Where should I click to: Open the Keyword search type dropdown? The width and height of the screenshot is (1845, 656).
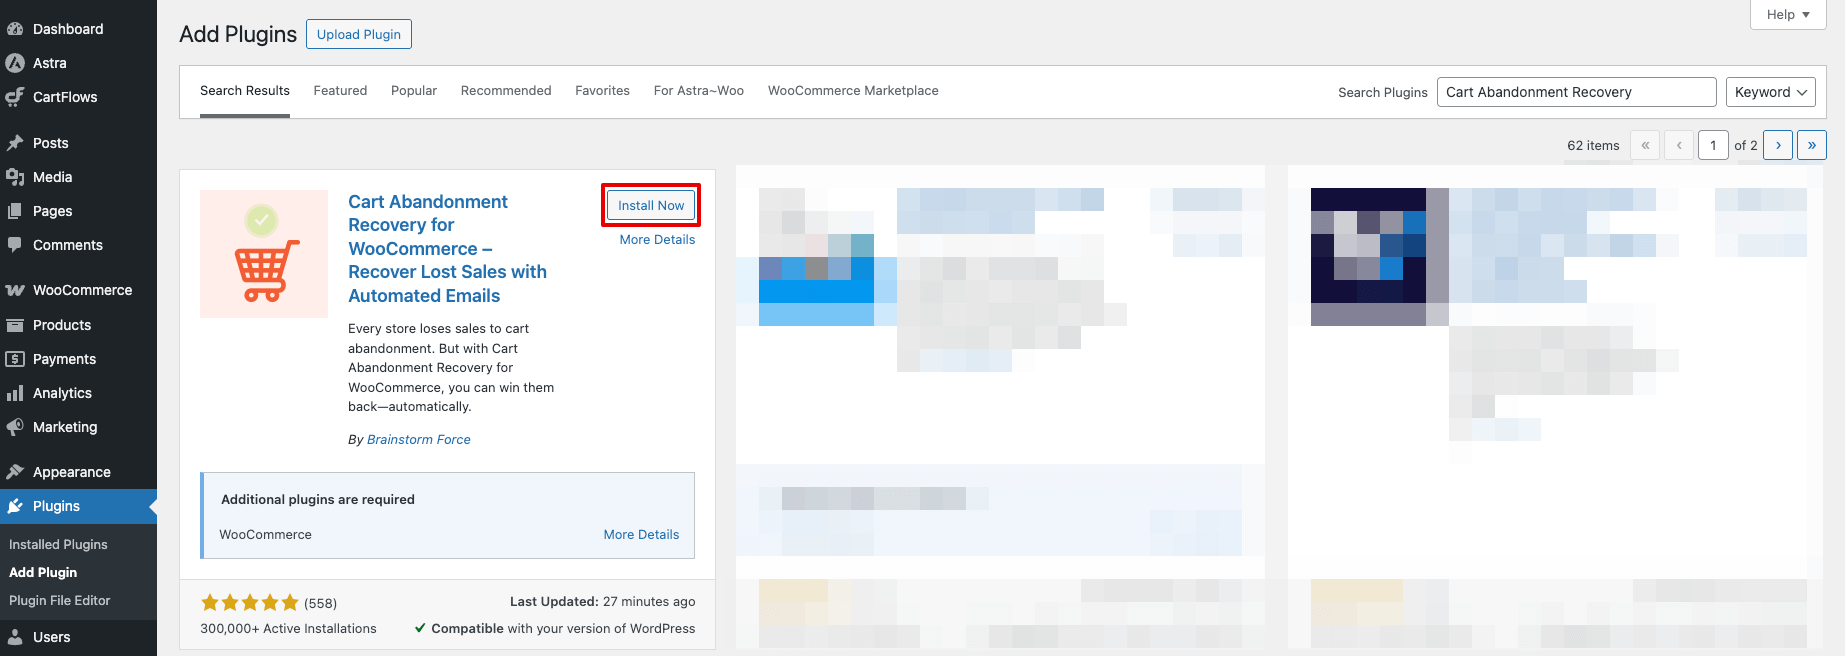click(x=1772, y=92)
